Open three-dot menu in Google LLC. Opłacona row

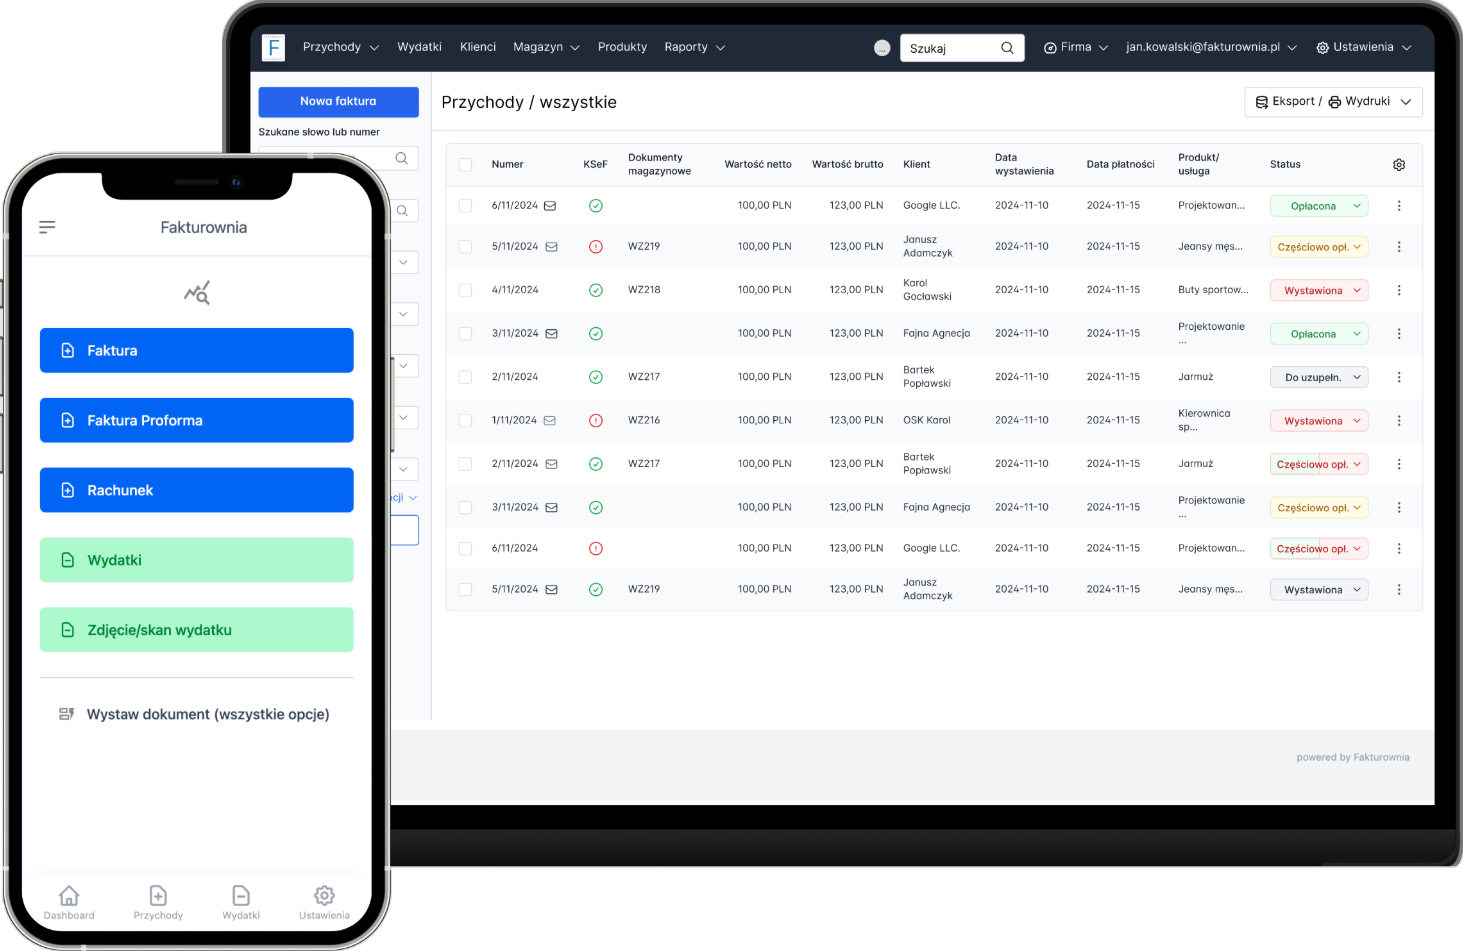(1399, 206)
